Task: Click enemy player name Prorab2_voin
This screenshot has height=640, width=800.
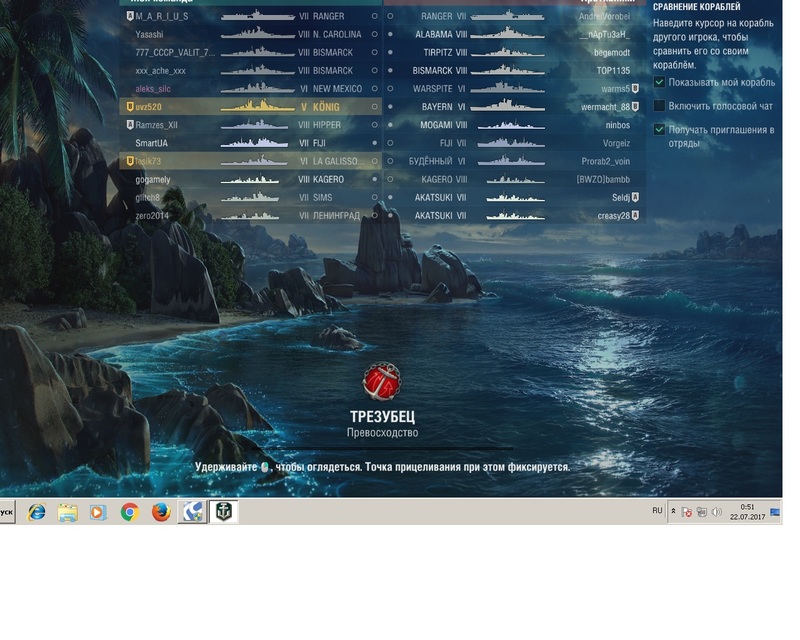Action: tap(606, 161)
